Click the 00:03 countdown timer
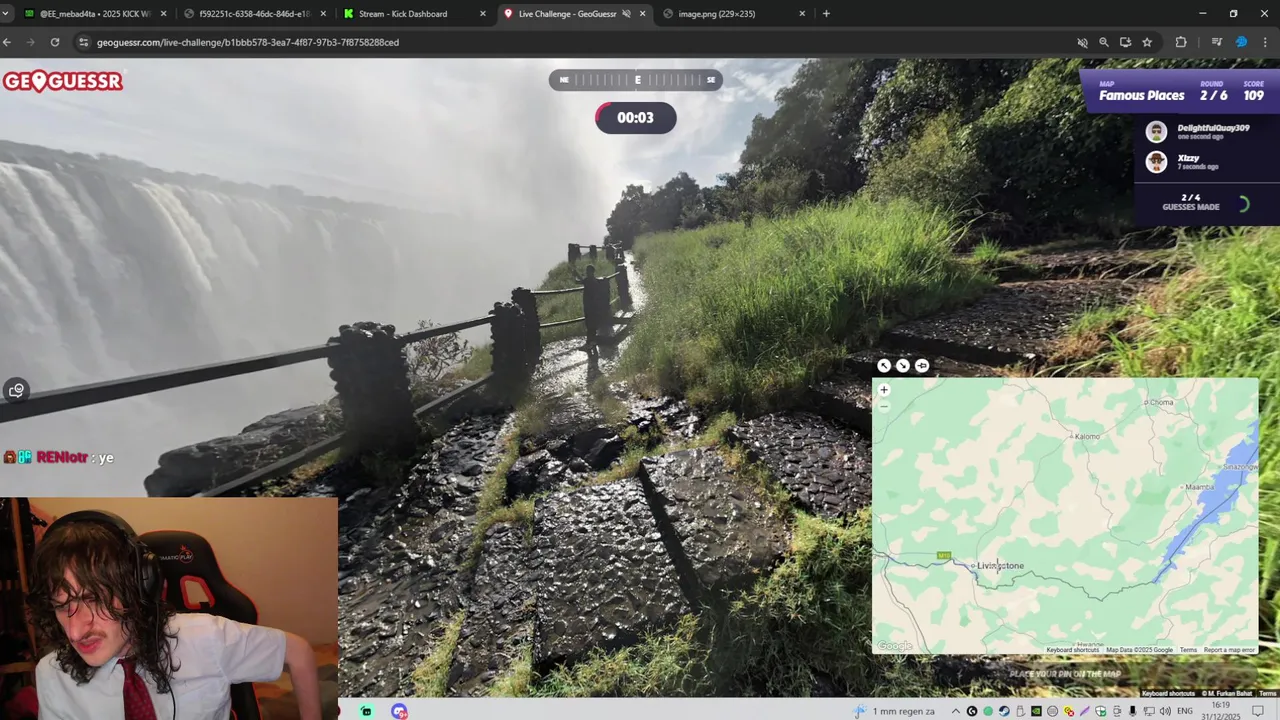 click(x=636, y=118)
